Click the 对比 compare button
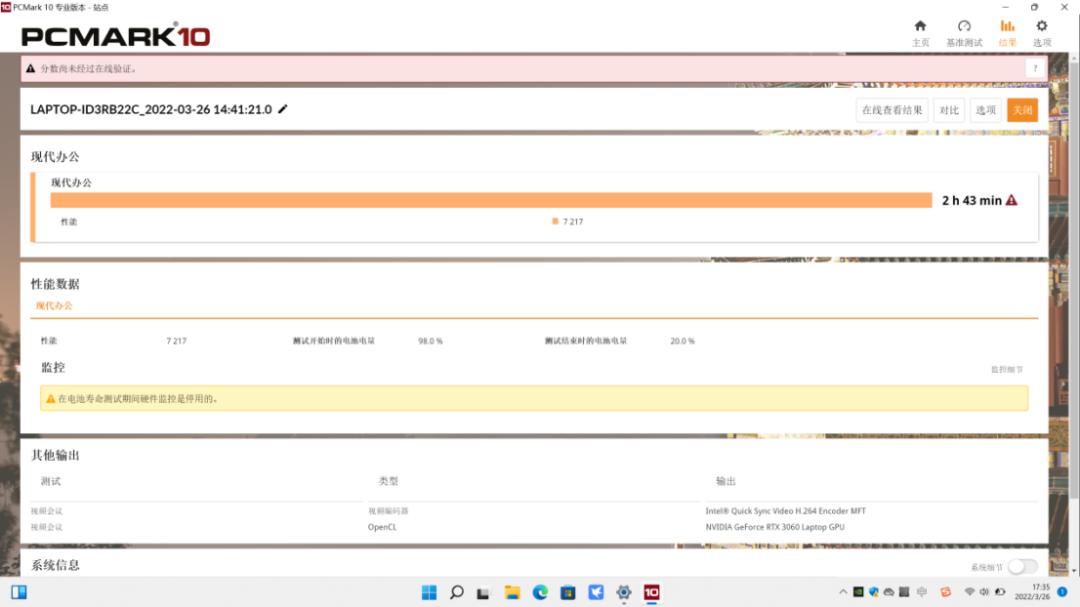This screenshot has height=607, width=1080. [x=949, y=110]
